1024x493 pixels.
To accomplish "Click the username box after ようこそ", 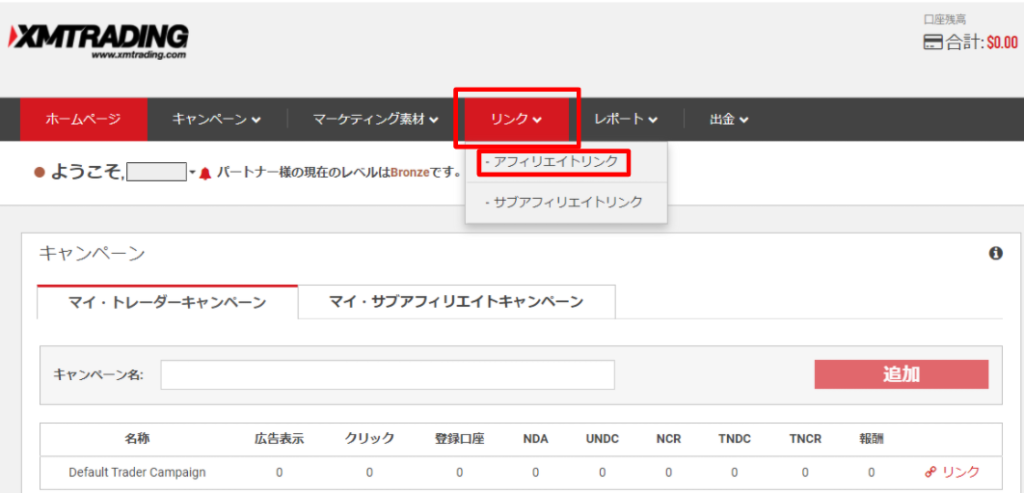I will (x=157, y=172).
